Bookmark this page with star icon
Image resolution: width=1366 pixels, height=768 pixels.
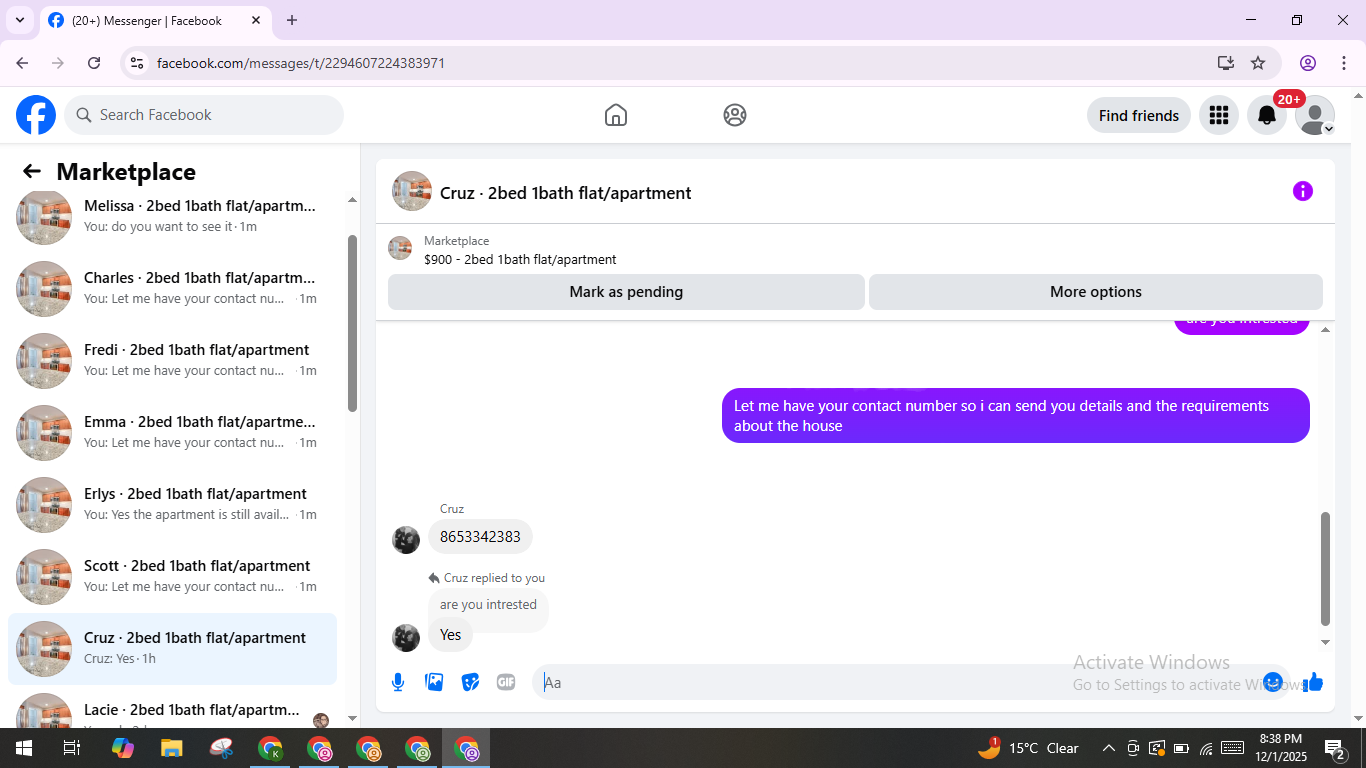(1258, 63)
